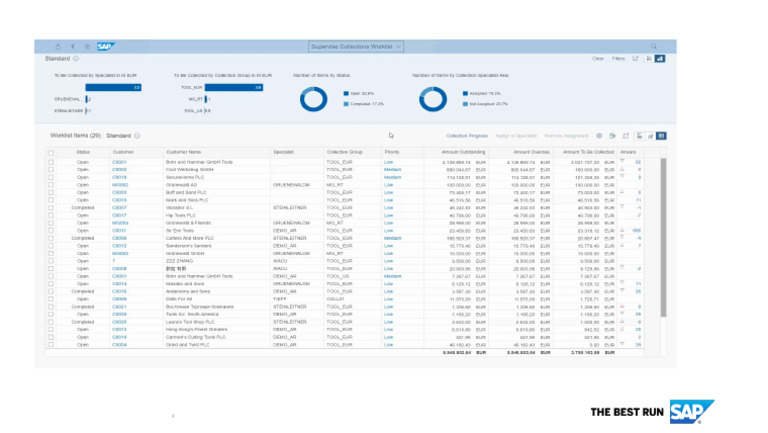Open customer link in Cool Werkzeug GmbH row
Screen dimensions: 768x433
pos(119,169)
